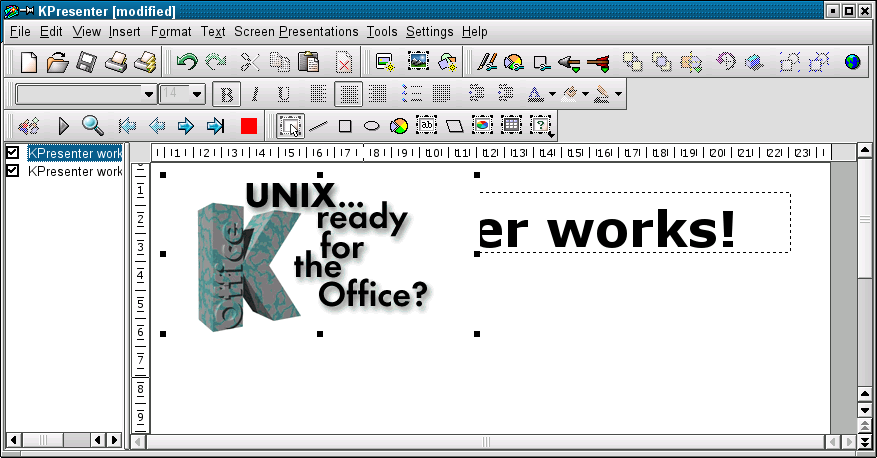The image size is (877, 458).
Task: Open the Insert menu
Action: coord(125,32)
